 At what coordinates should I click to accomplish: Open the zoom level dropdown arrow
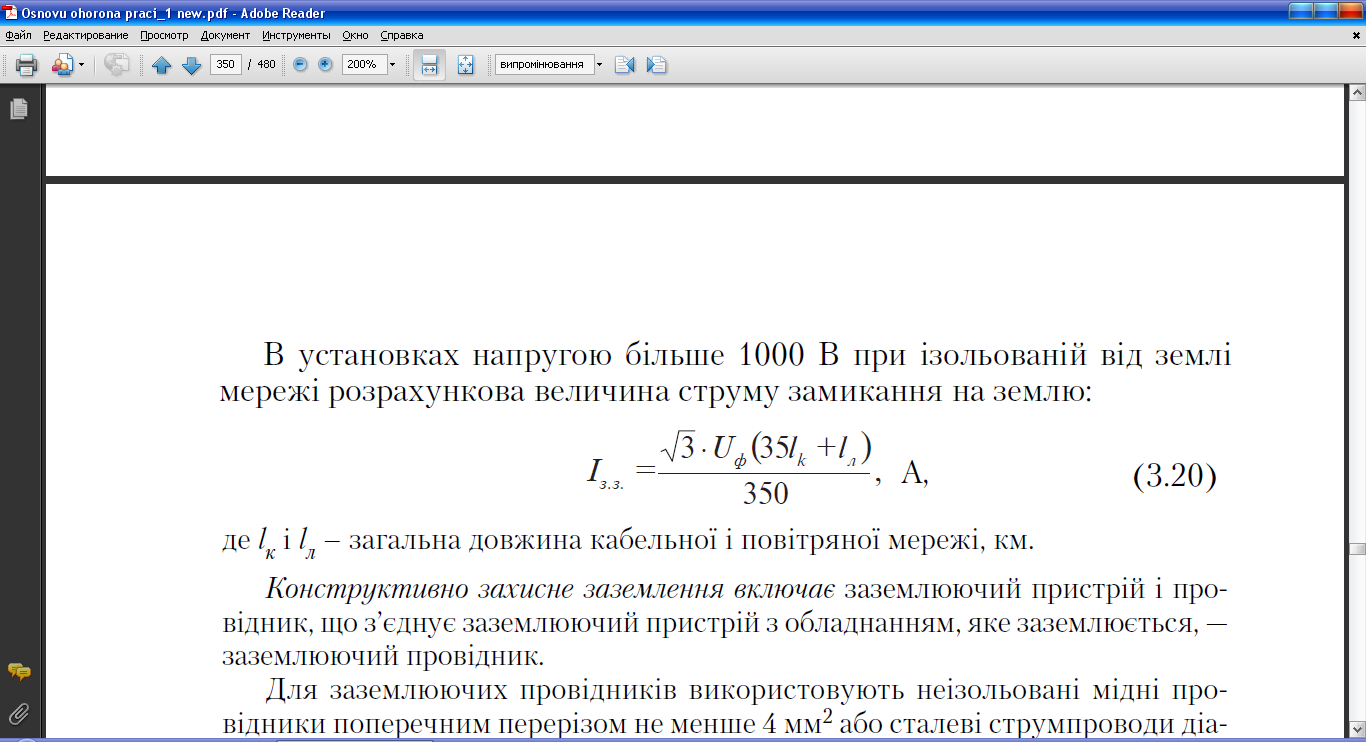click(x=392, y=65)
